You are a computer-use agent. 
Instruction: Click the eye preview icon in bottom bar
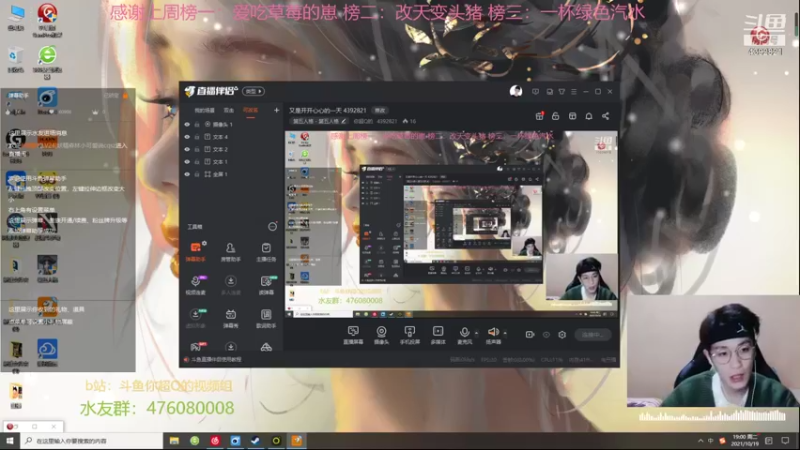(x=546, y=335)
